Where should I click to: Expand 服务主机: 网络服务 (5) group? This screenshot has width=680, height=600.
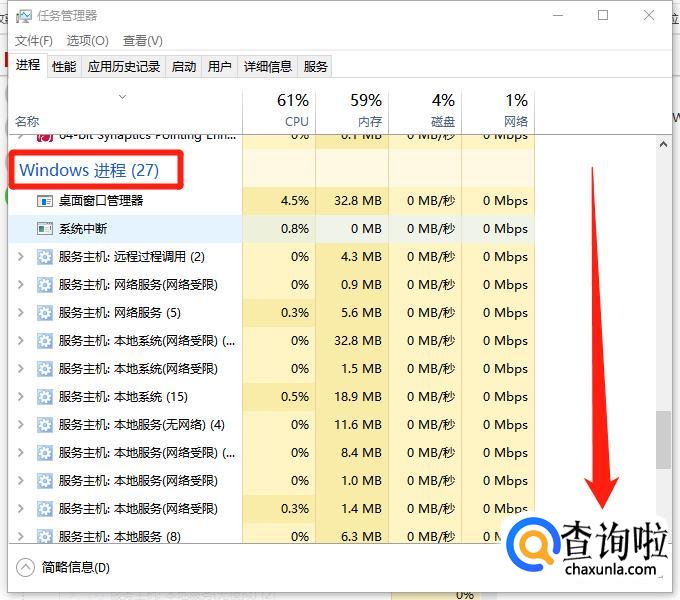coord(20,313)
